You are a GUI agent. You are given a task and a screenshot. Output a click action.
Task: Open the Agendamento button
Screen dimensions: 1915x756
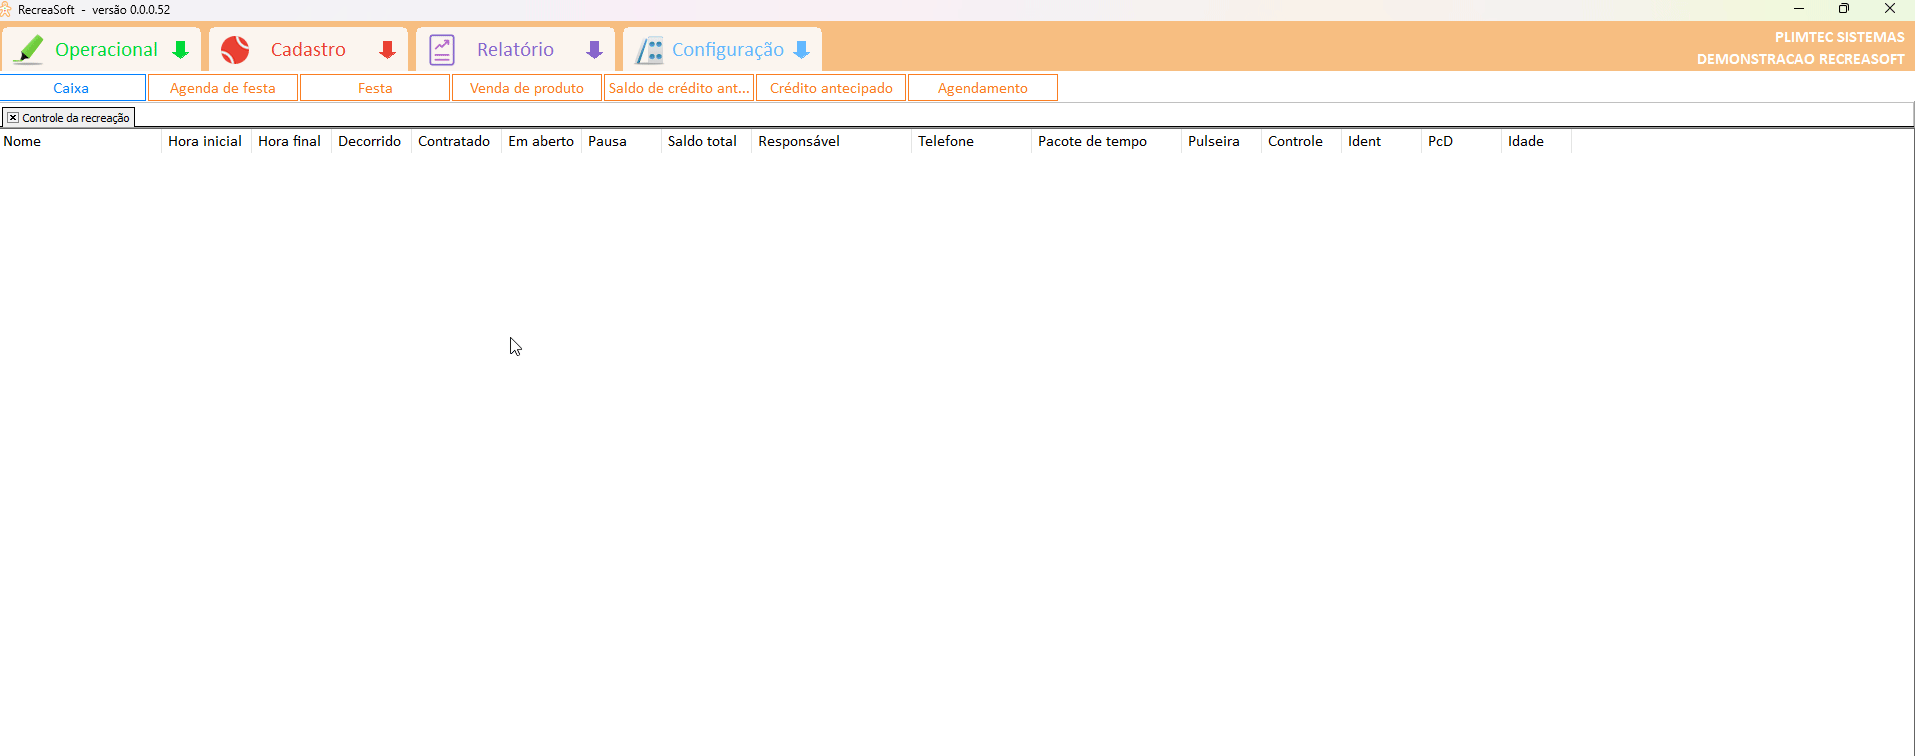pos(983,88)
